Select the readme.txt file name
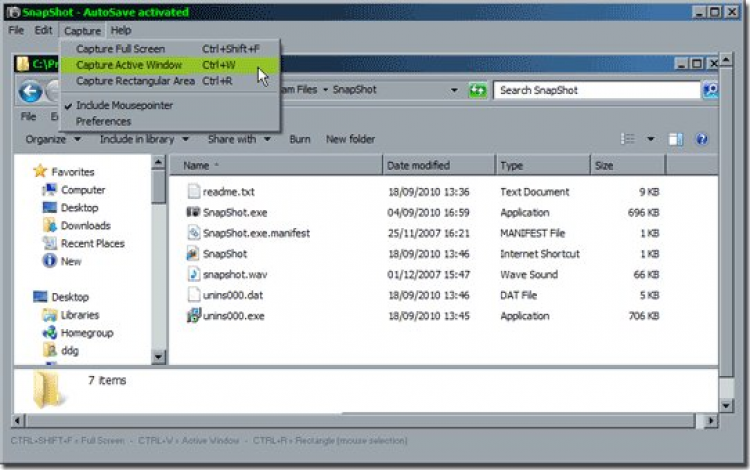The image size is (750, 470). tap(229, 192)
